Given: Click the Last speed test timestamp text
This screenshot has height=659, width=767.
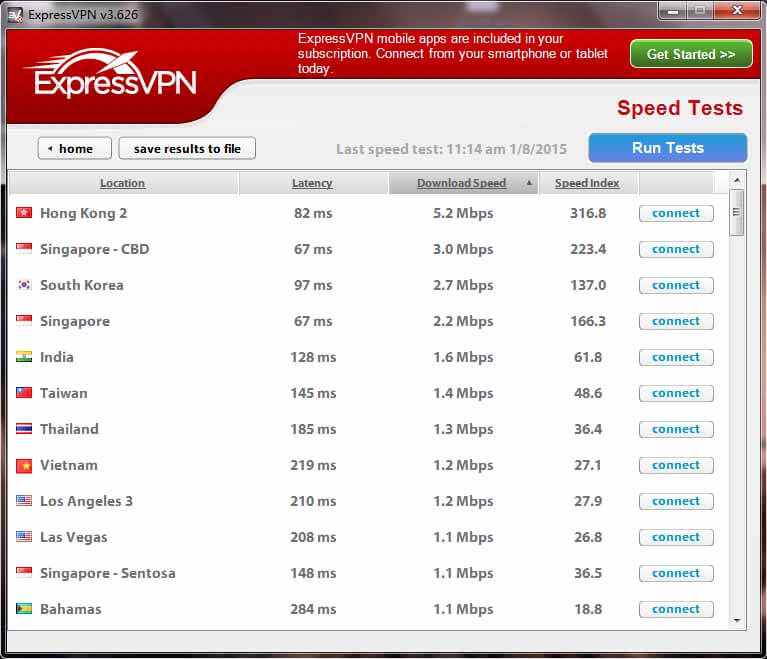Looking at the screenshot, I should [x=451, y=149].
